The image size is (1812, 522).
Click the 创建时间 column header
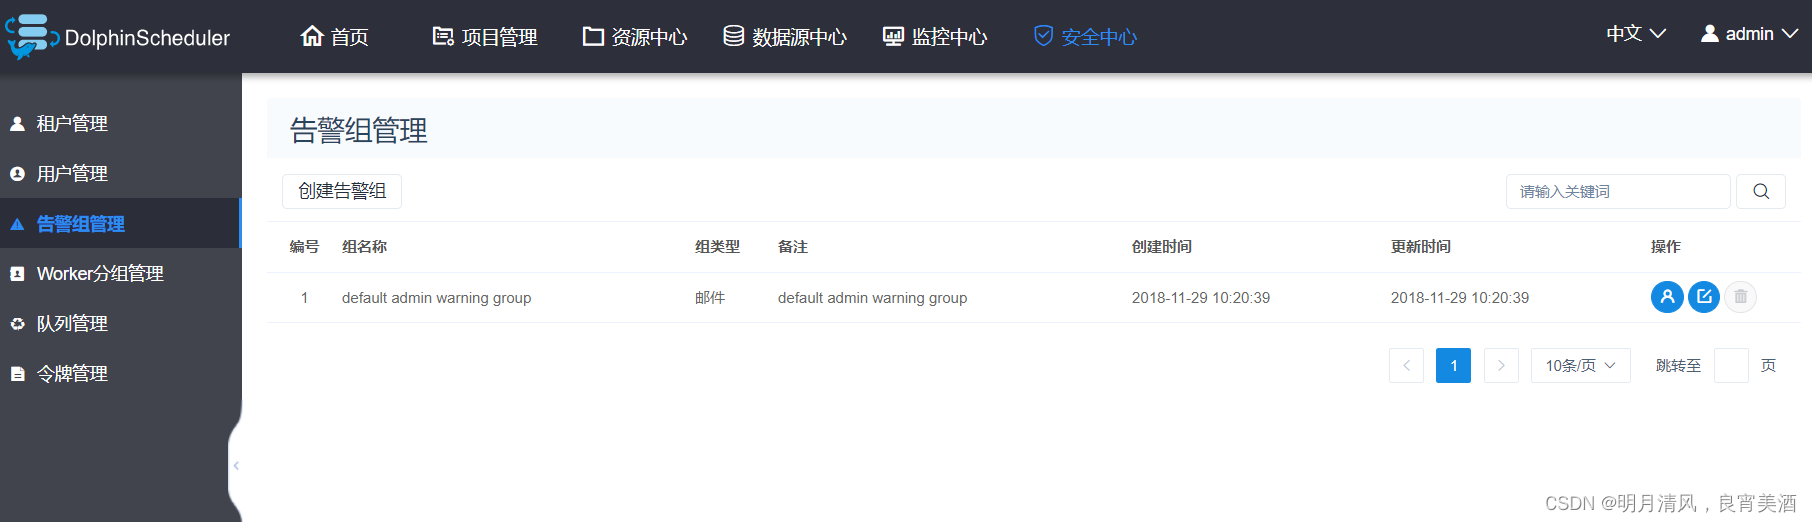(1161, 247)
